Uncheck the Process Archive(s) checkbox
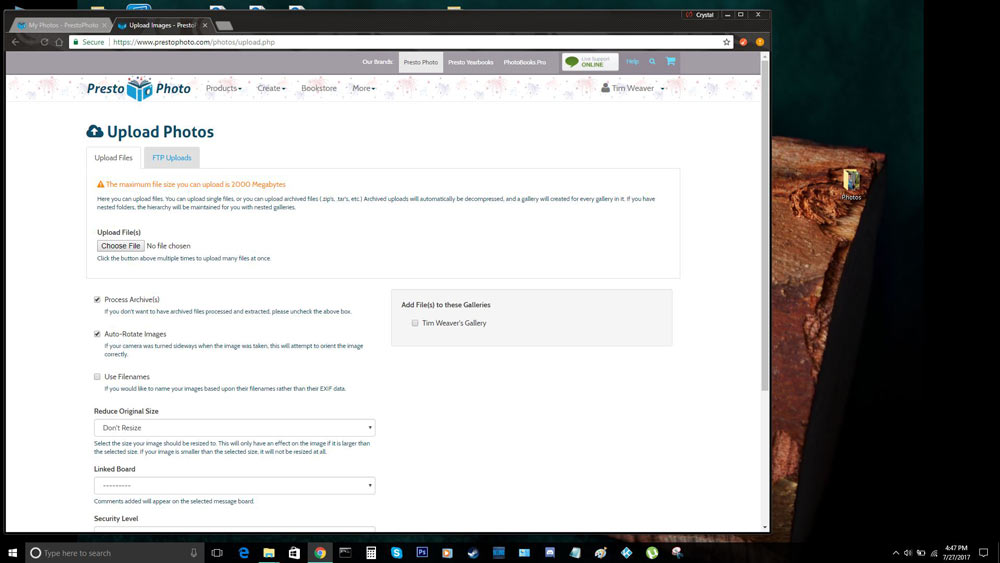 coord(97,299)
